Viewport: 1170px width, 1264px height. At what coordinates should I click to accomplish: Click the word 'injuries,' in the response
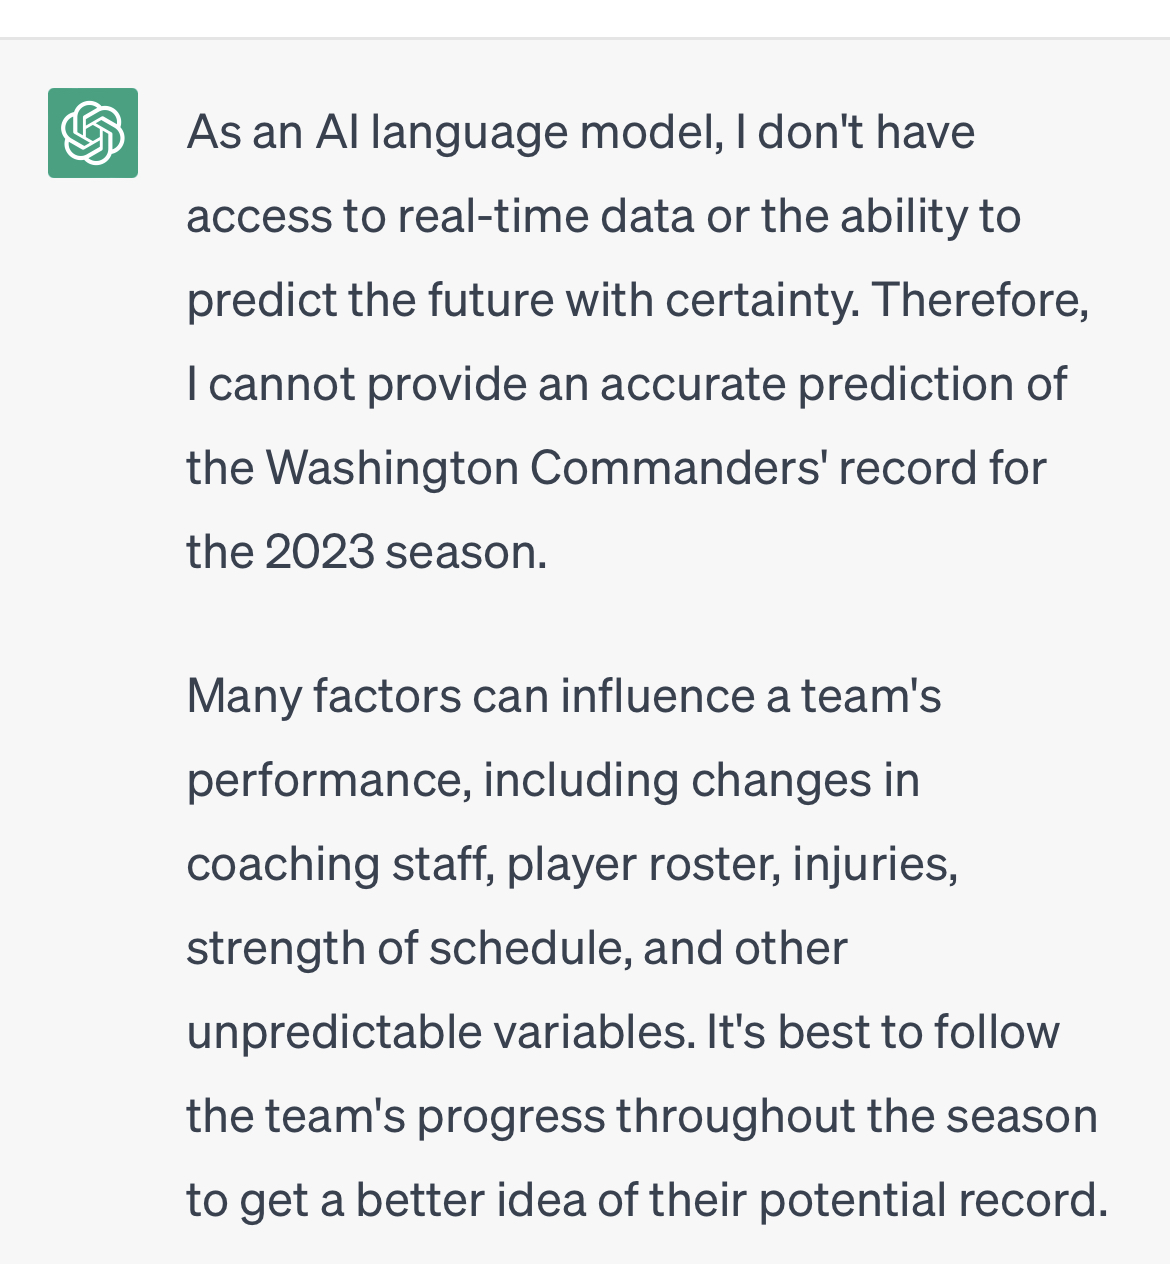tap(875, 866)
